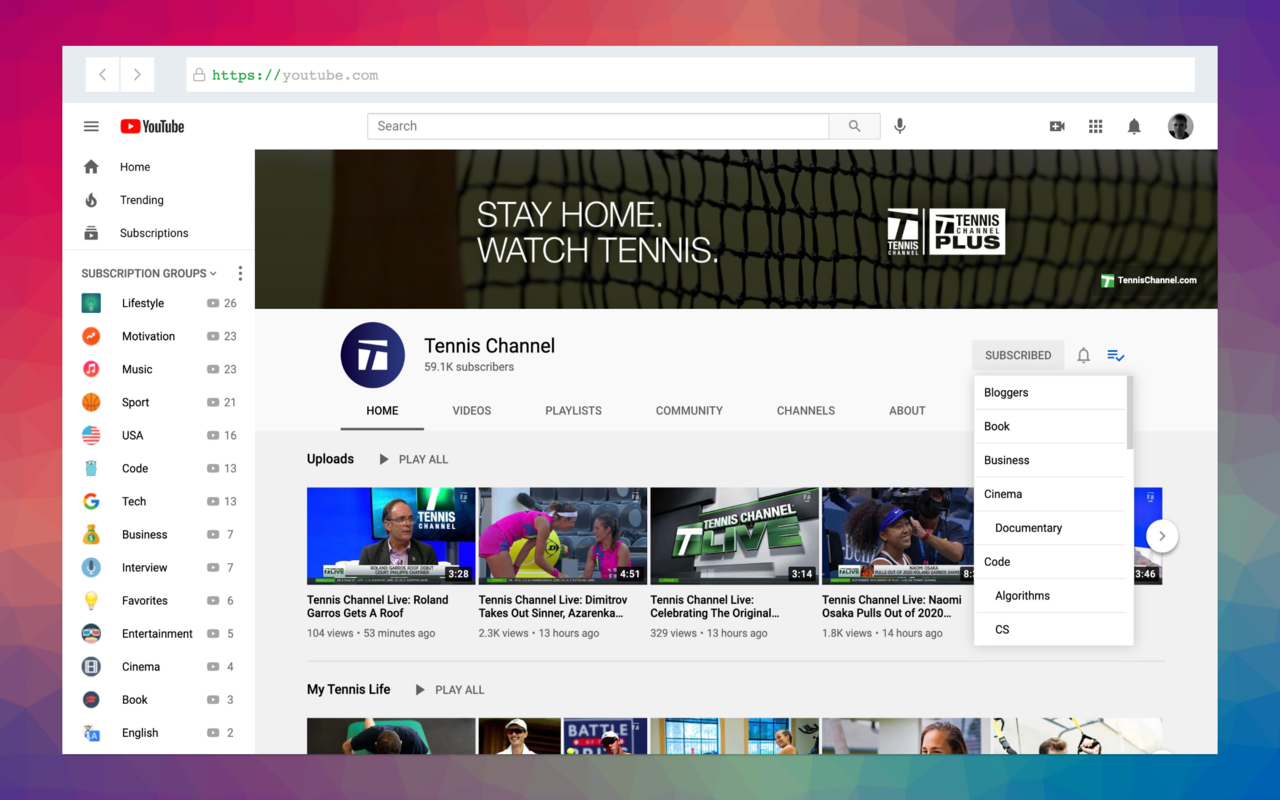
Task: Open the account avatar menu
Action: pos(1180,126)
